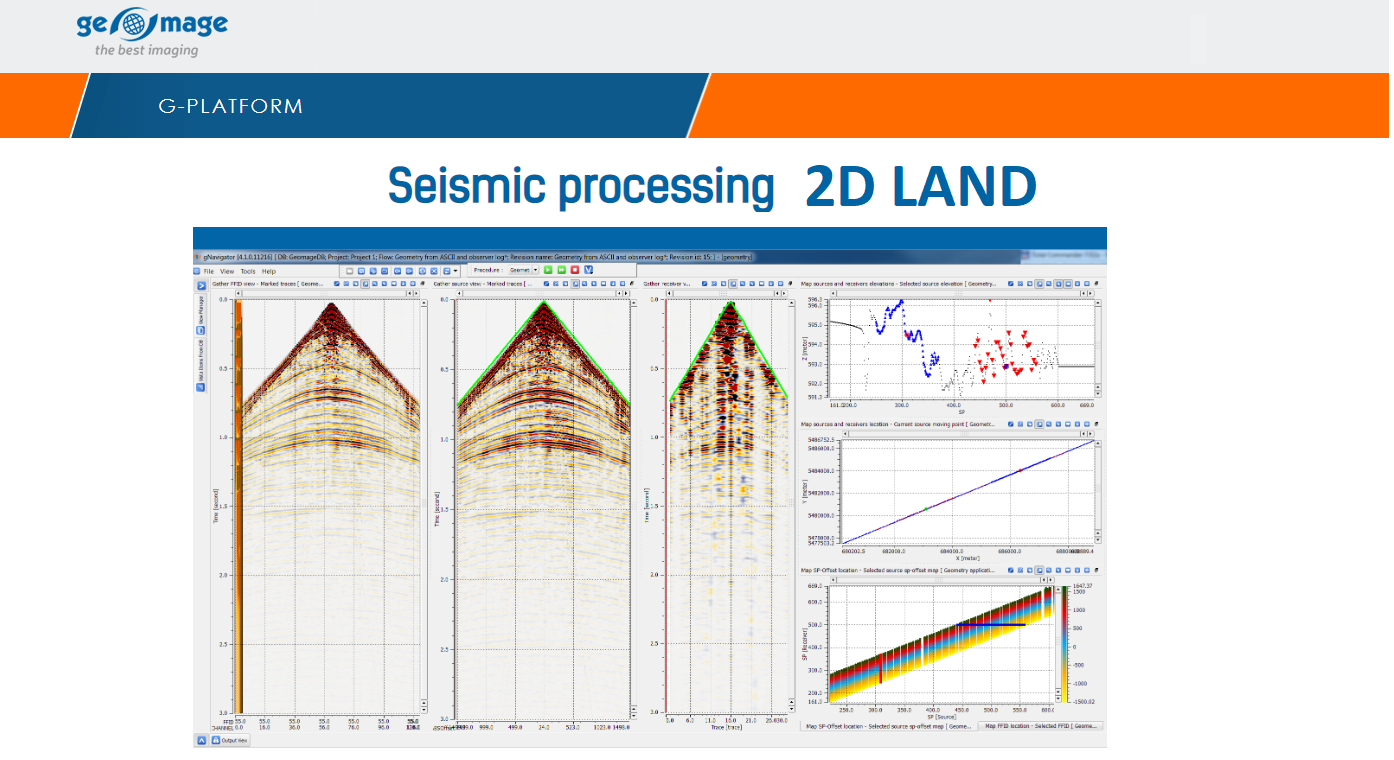Screen dimensions: 1394x760
Task: Click the Gather FFID view panel title
Action: [x=268, y=284]
